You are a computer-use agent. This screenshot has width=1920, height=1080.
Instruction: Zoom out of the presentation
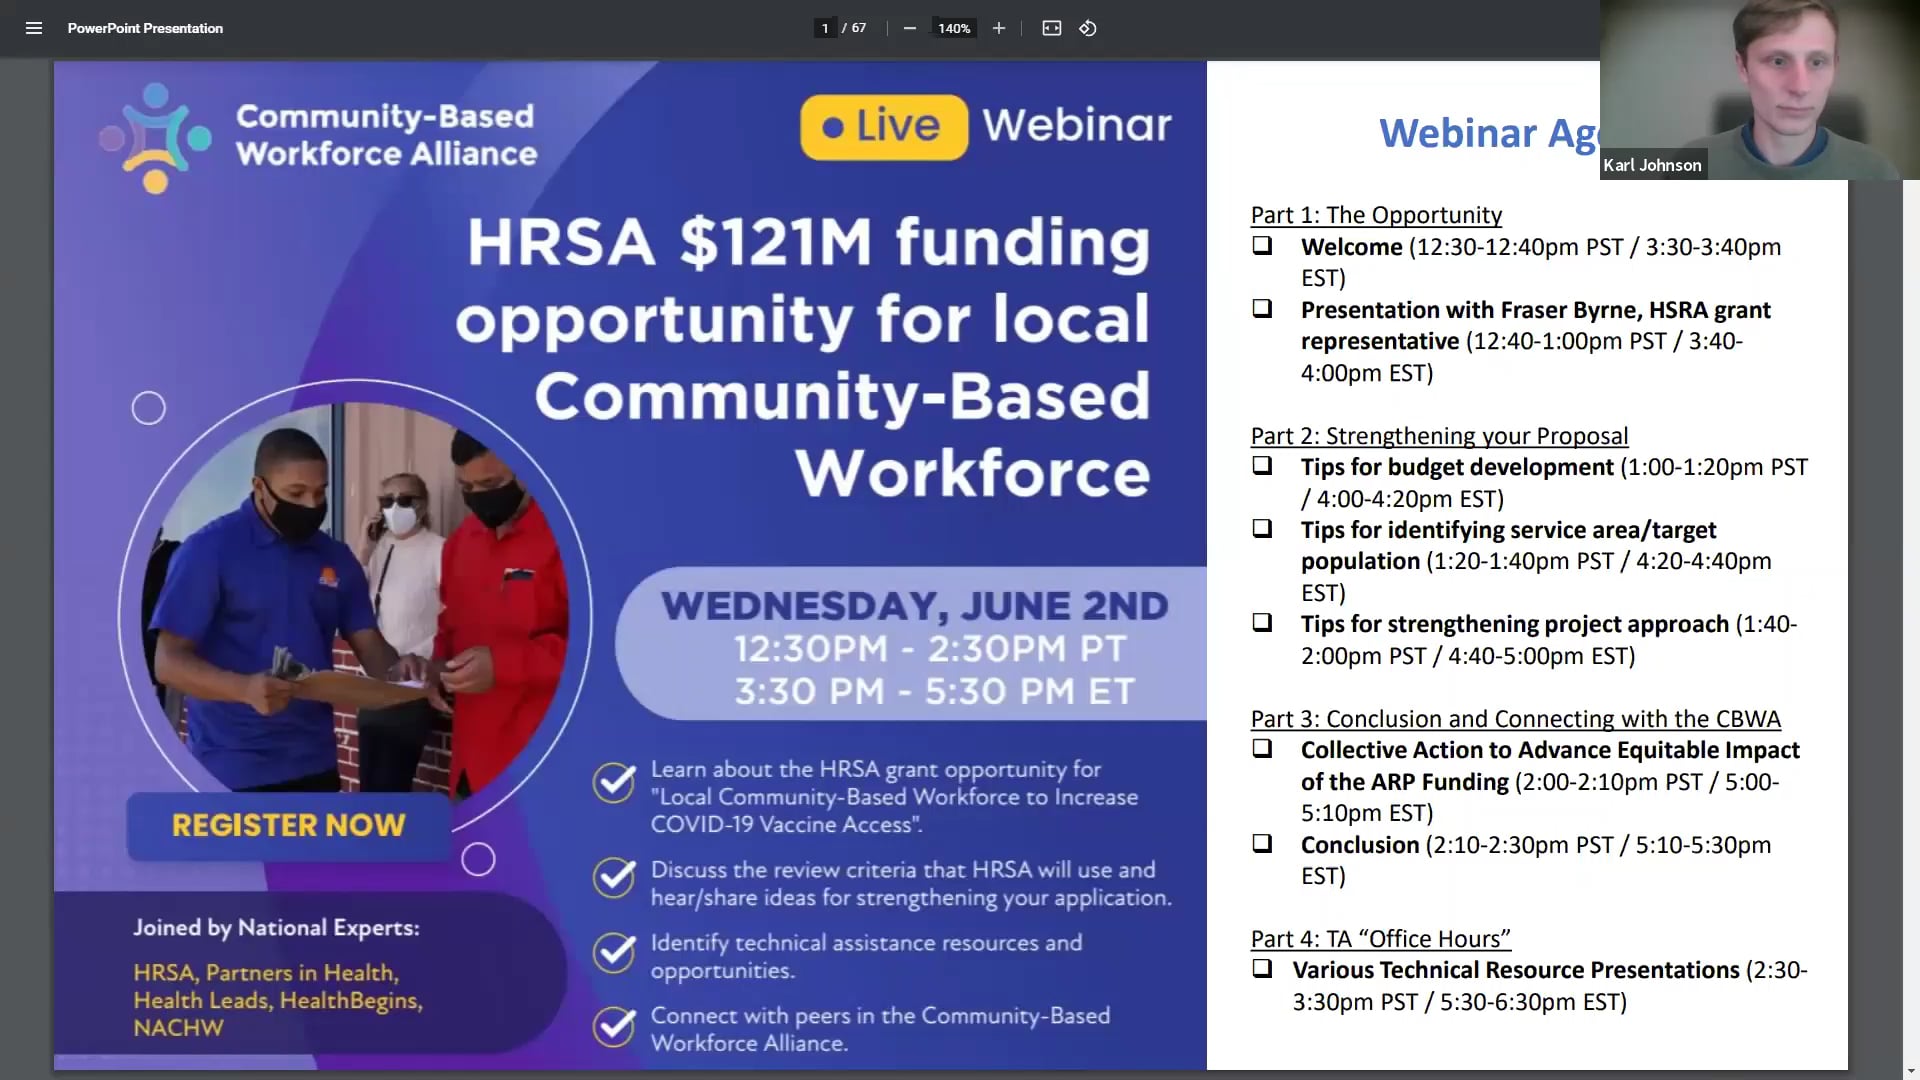909,28
